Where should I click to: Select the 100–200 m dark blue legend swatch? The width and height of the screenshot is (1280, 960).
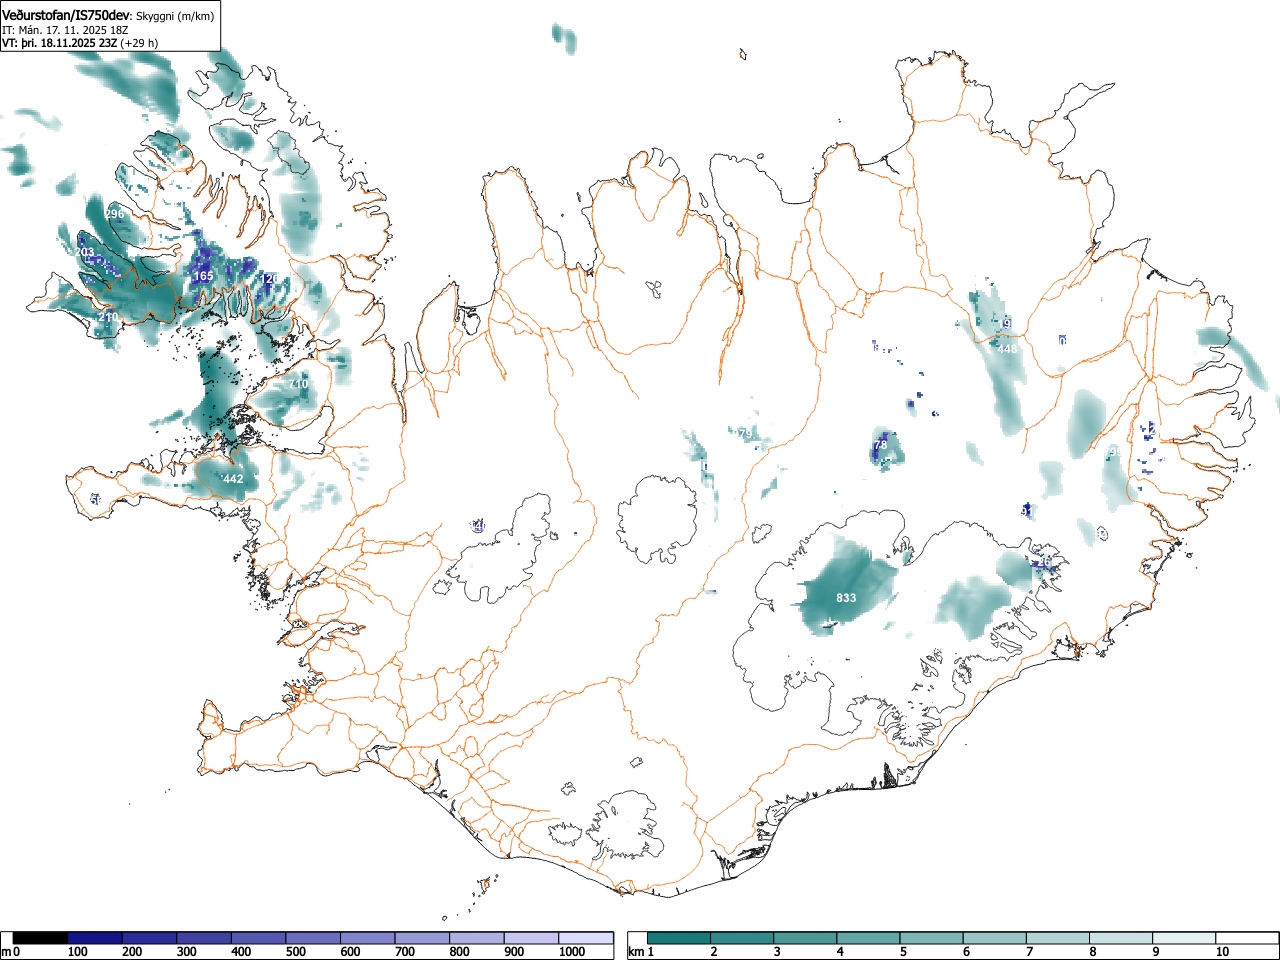pyautogui.click(x=95, y=938)
